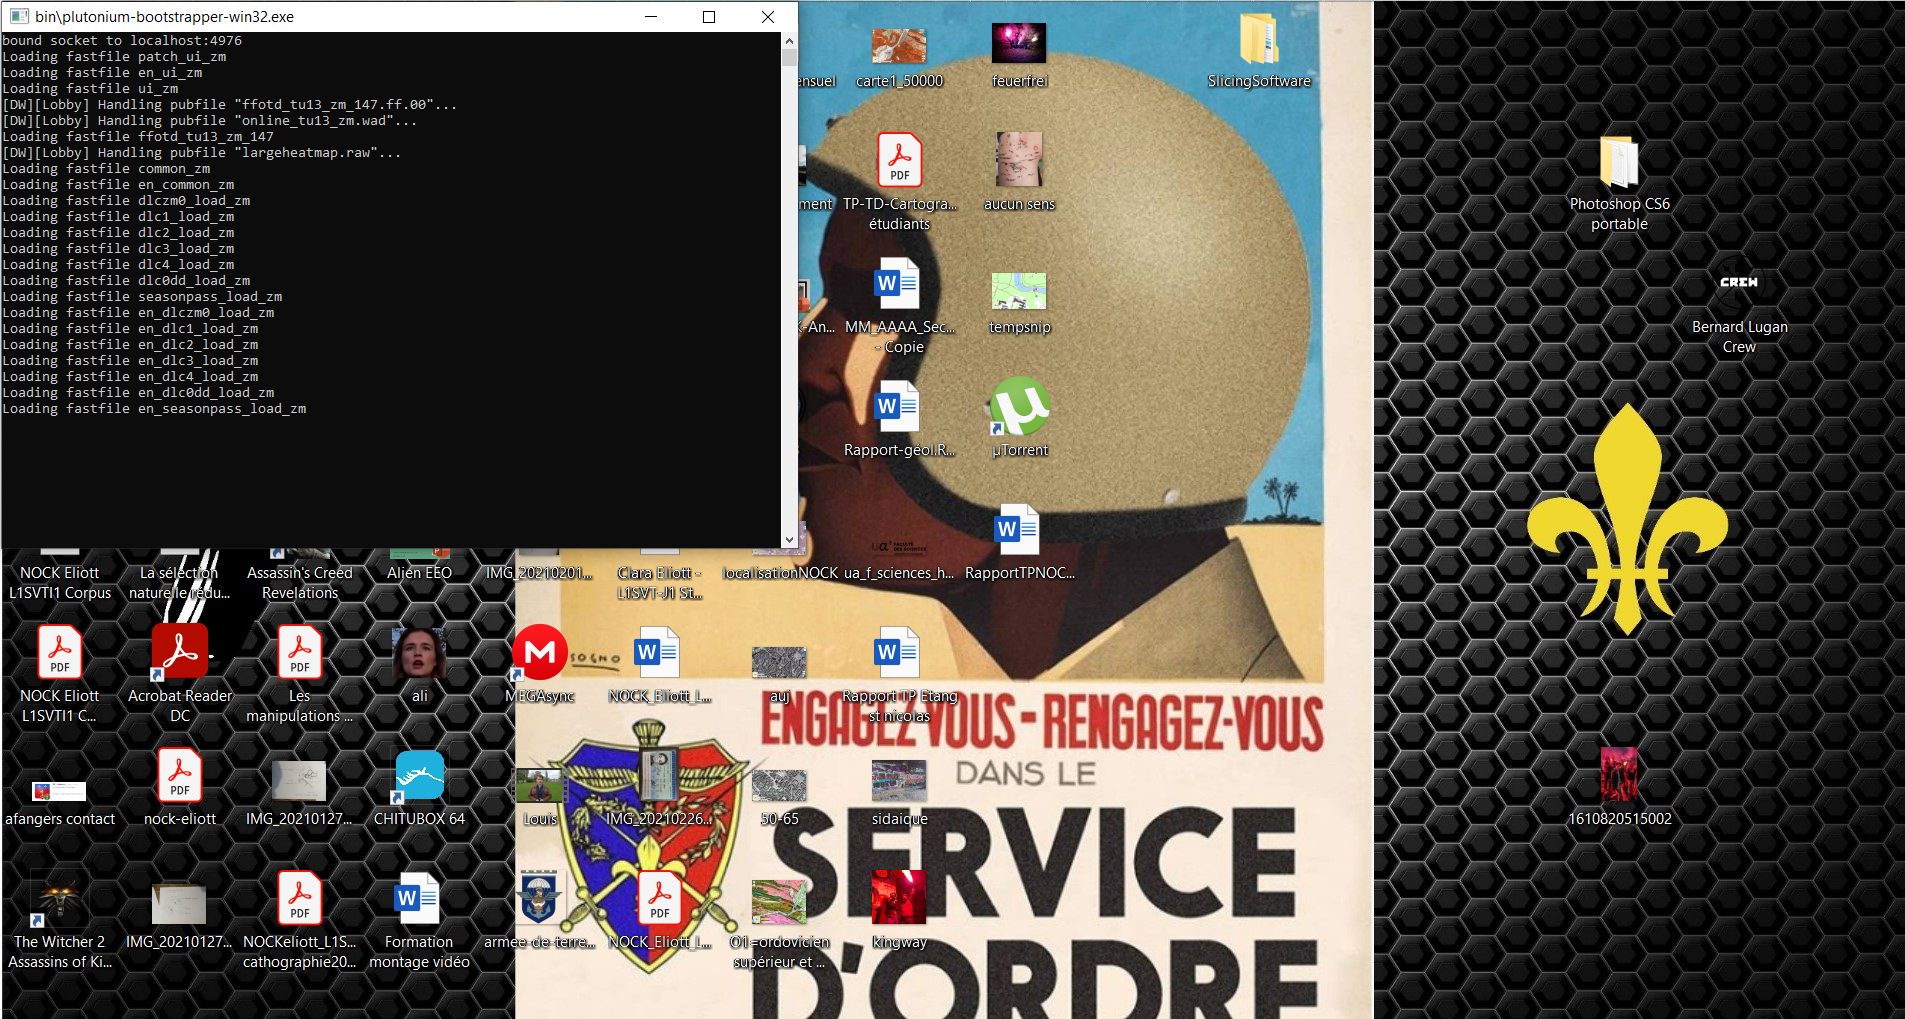The image size is (1905, 1019).
Task: Open the Rapport TP Etang st nicolas document
Action: 897,652
